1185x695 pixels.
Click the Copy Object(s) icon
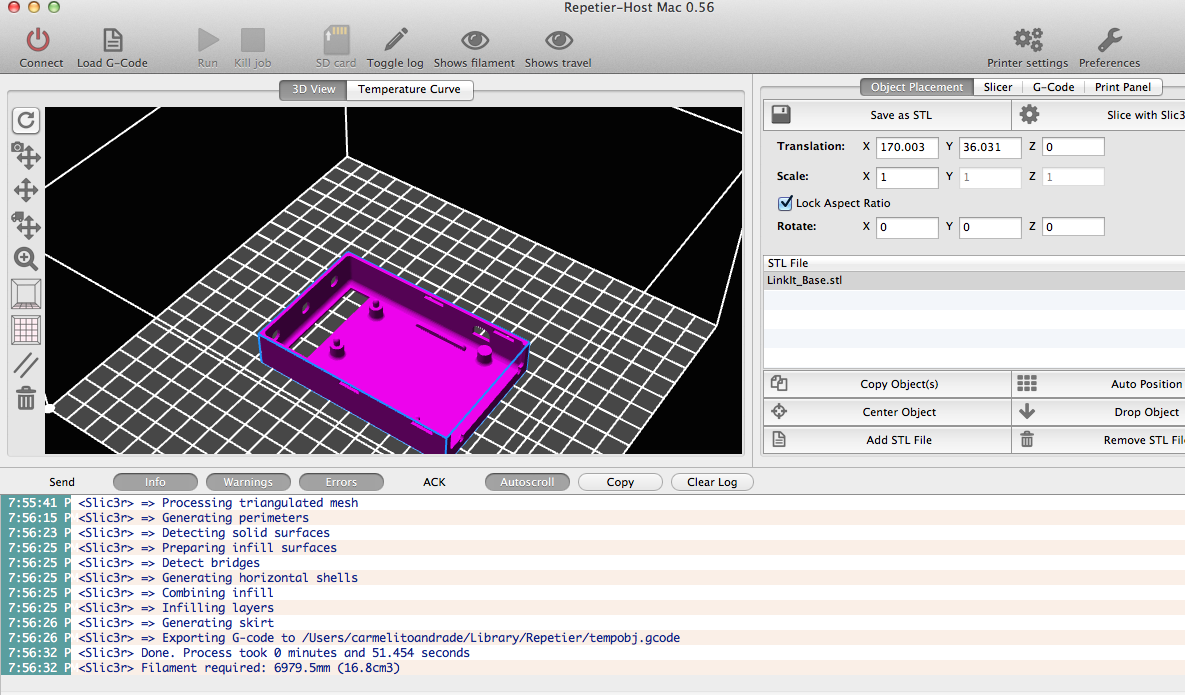(x=779, y=383)
